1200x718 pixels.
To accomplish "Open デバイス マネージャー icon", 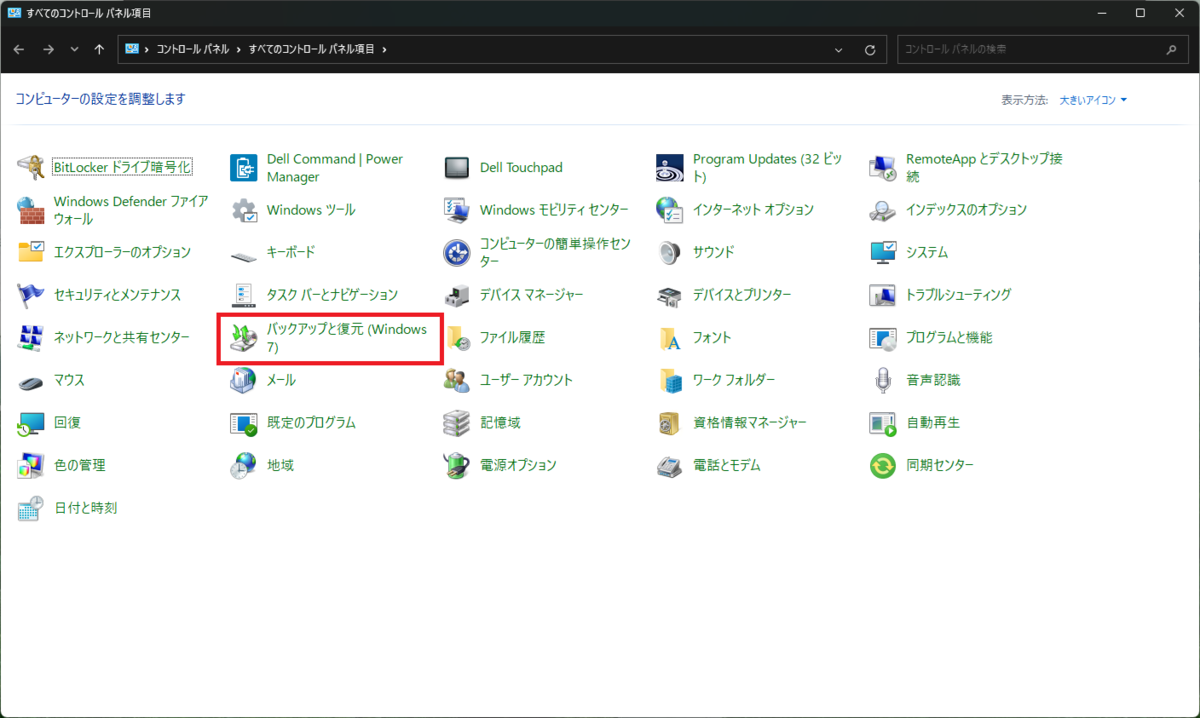I will point(457,295).
